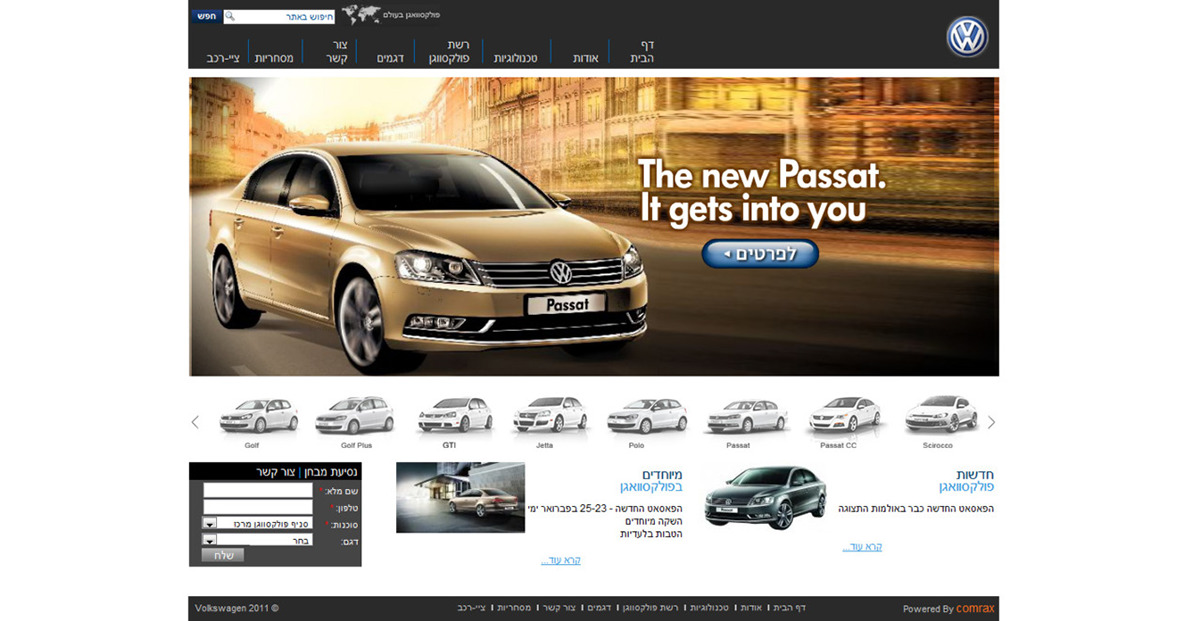Click the comrax link in the footer

(x=975, y=608)
